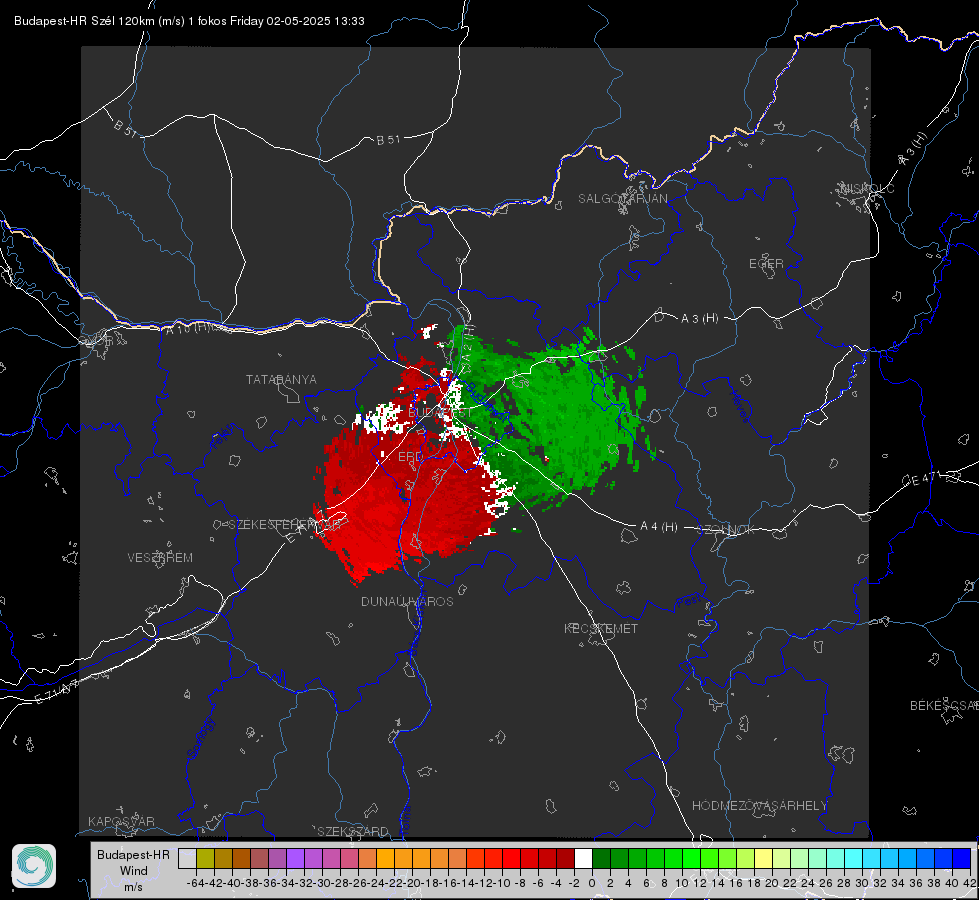Pick the pure red swatch between -10 and -8
Screen dimensions: 979x900
click(x=511, y=858)
